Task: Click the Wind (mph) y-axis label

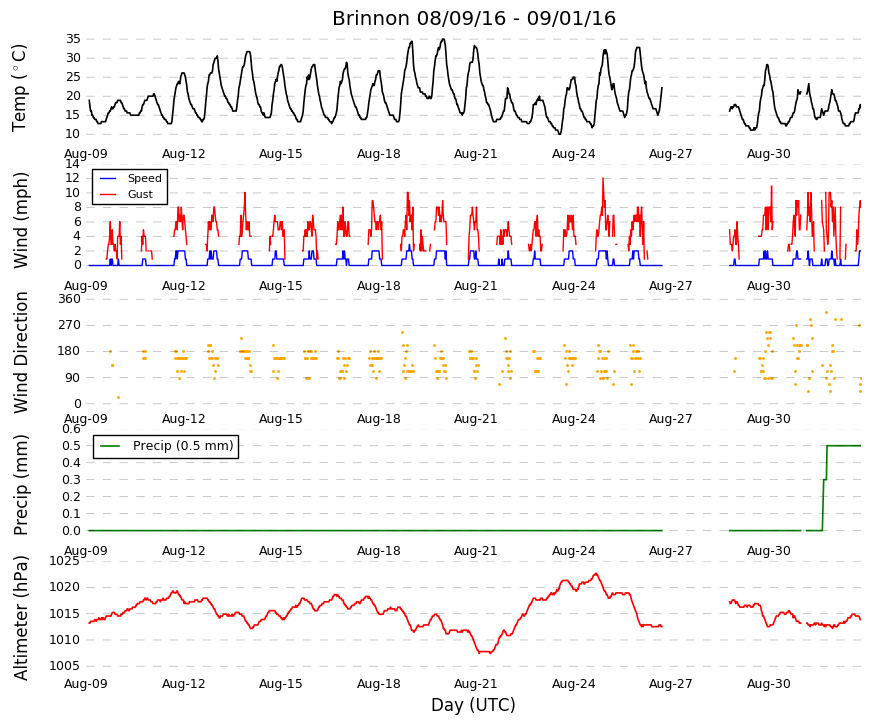Action: [x=20, y=221]
